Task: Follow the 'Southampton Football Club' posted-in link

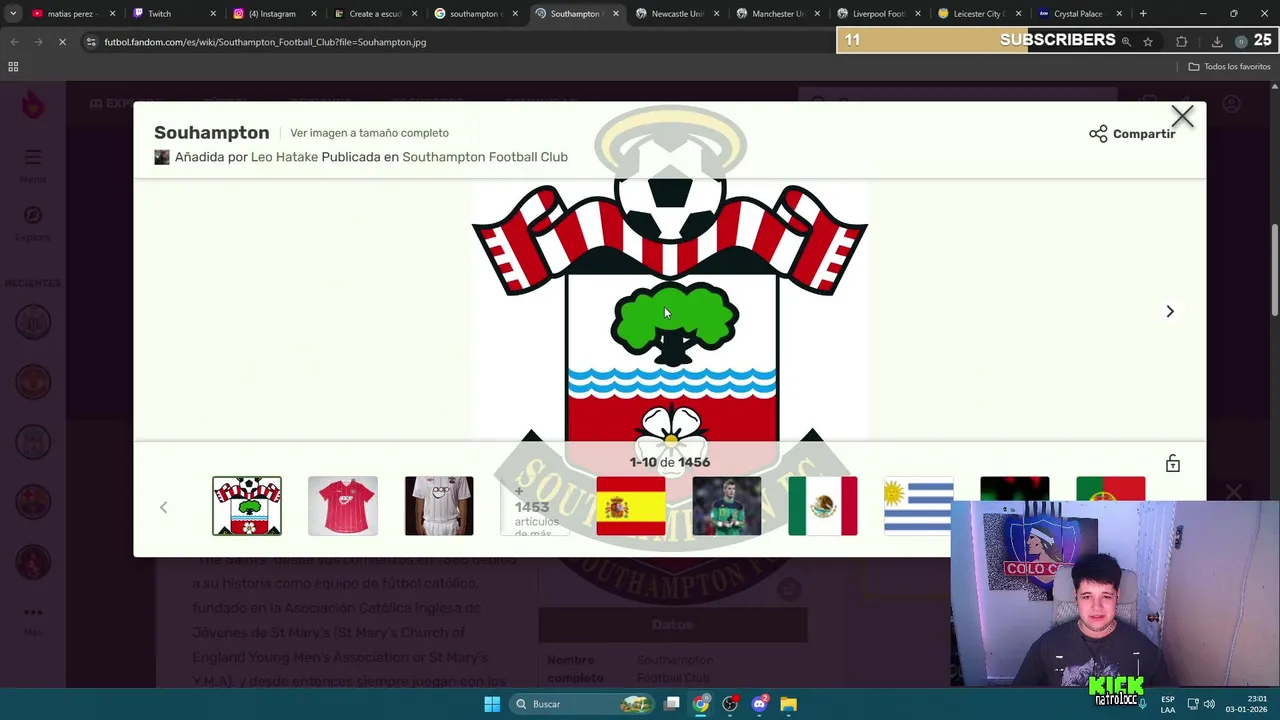Action: tap(485, 157)
